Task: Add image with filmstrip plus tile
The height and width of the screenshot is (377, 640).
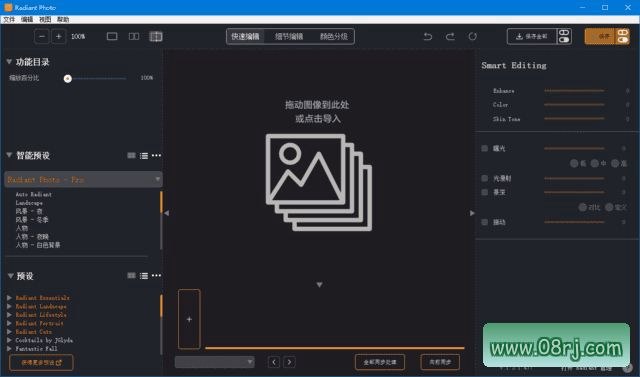Action: pos(189,319)
